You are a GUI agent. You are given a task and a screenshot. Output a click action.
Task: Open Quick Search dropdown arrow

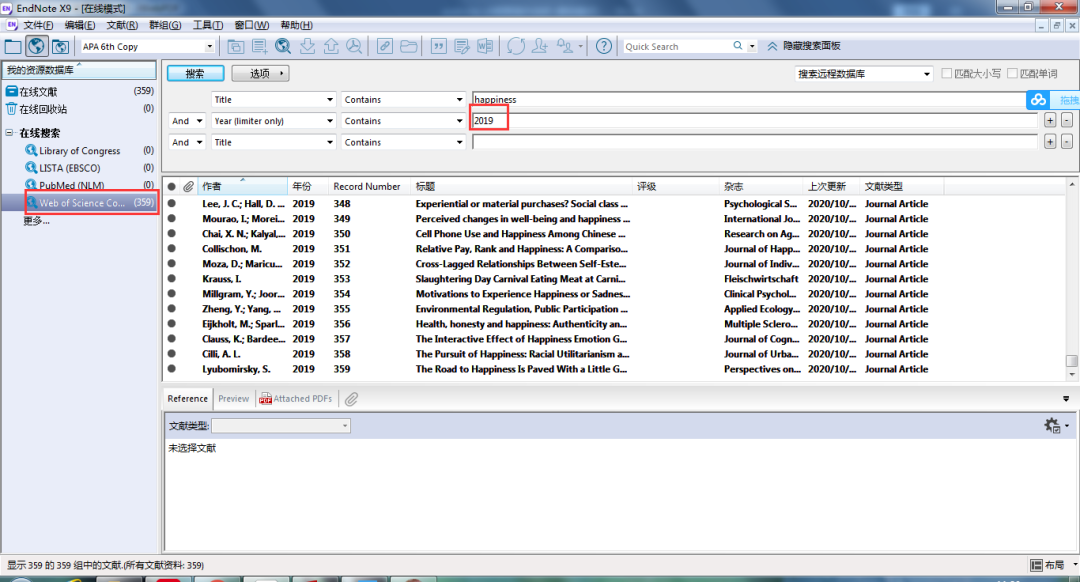752,46
